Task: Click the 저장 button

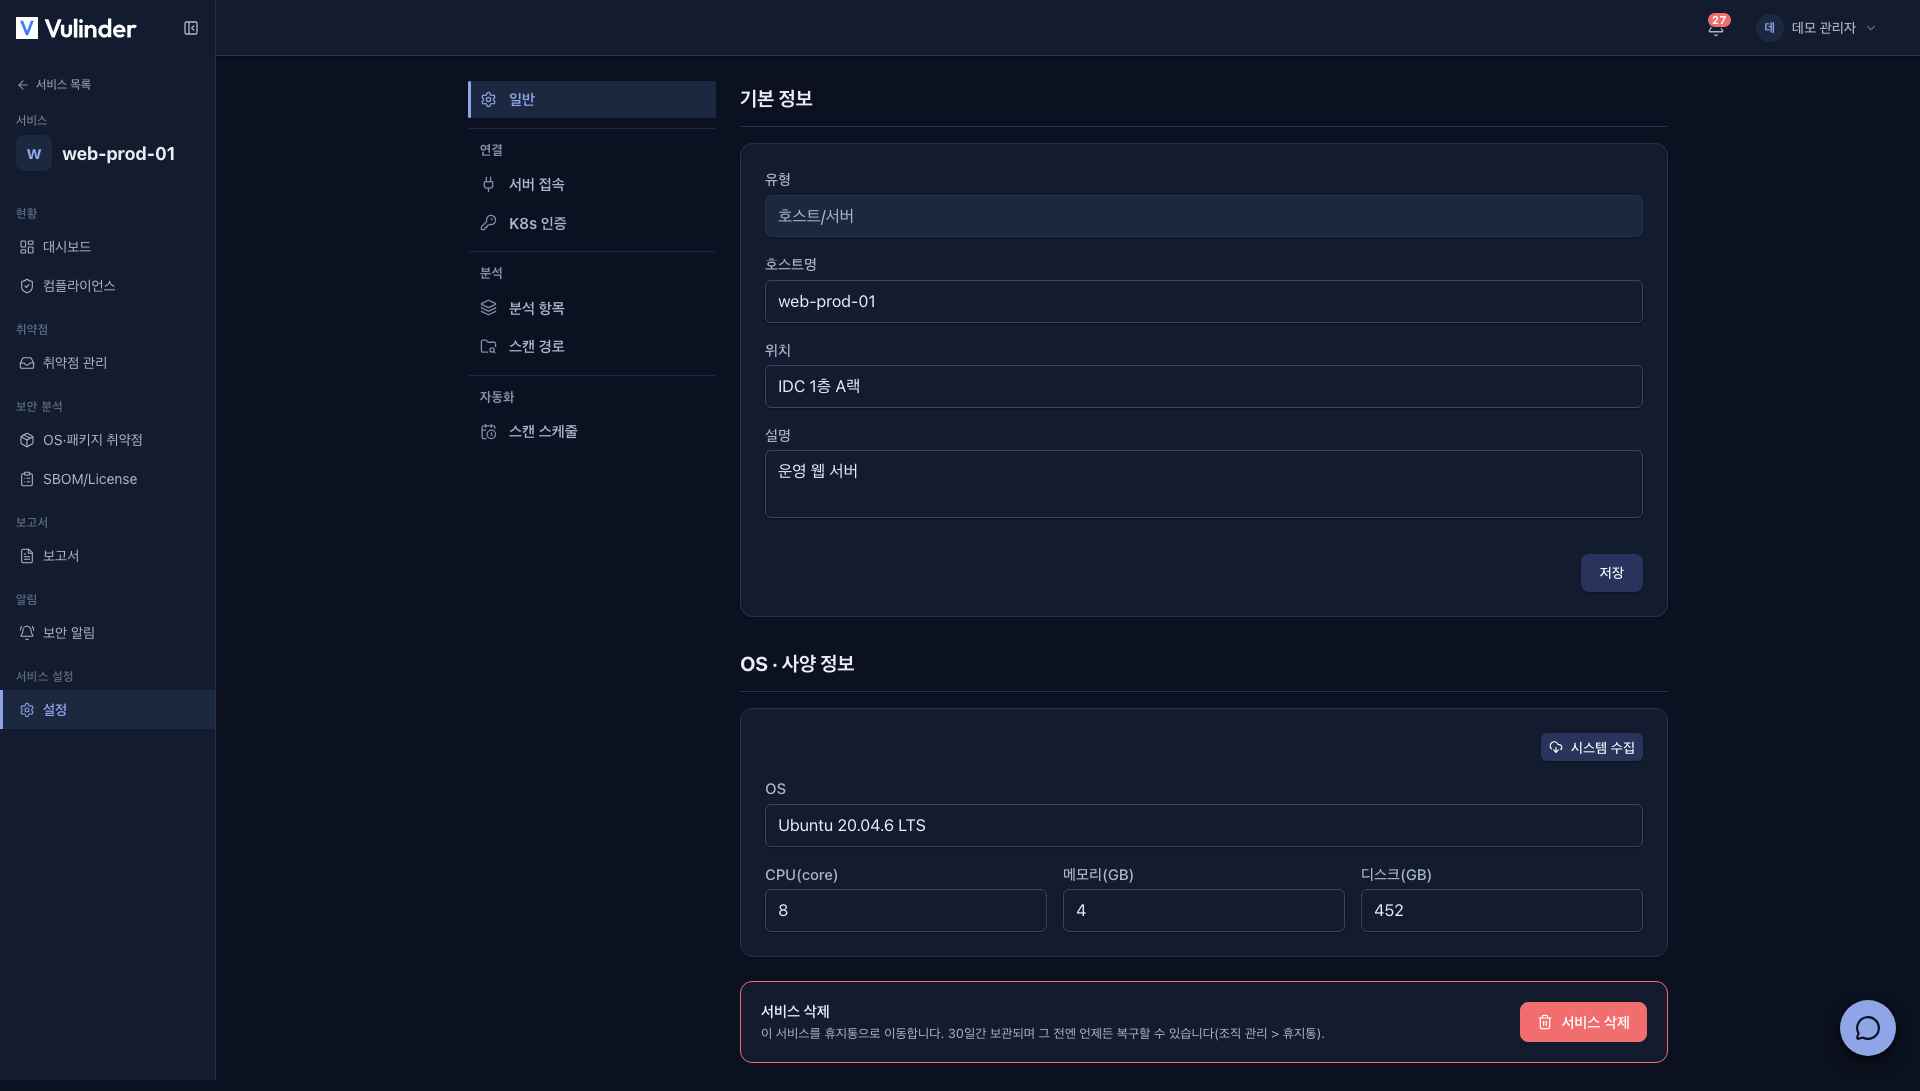Action: [x=1611, y=573]
